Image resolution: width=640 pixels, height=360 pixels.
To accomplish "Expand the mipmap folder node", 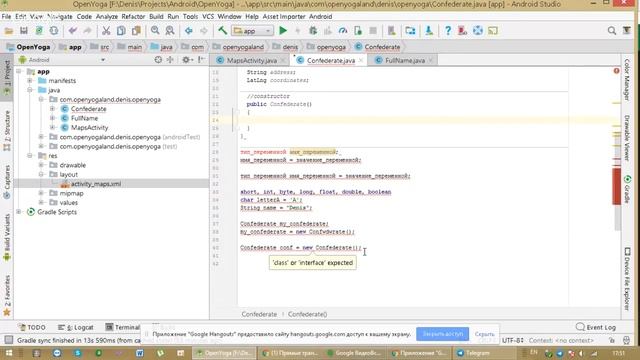I will pos(41,193).
